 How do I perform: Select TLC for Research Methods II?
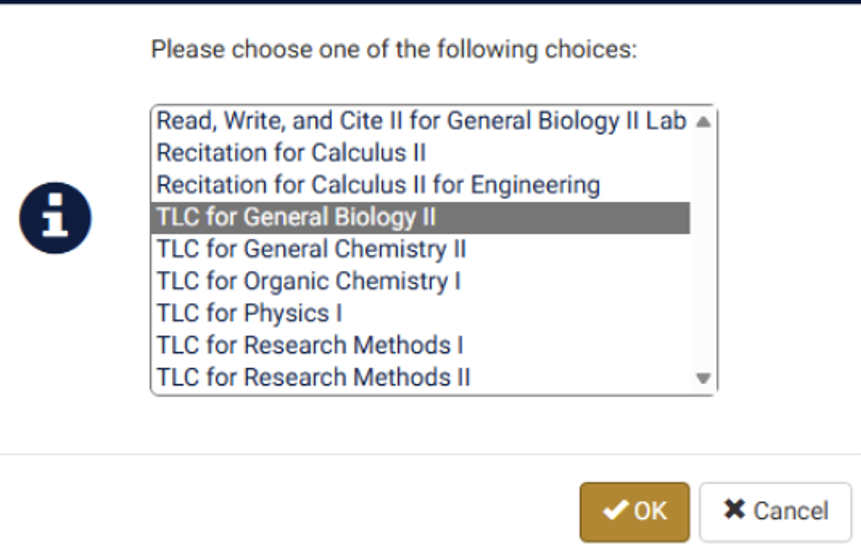coord(313,377)
